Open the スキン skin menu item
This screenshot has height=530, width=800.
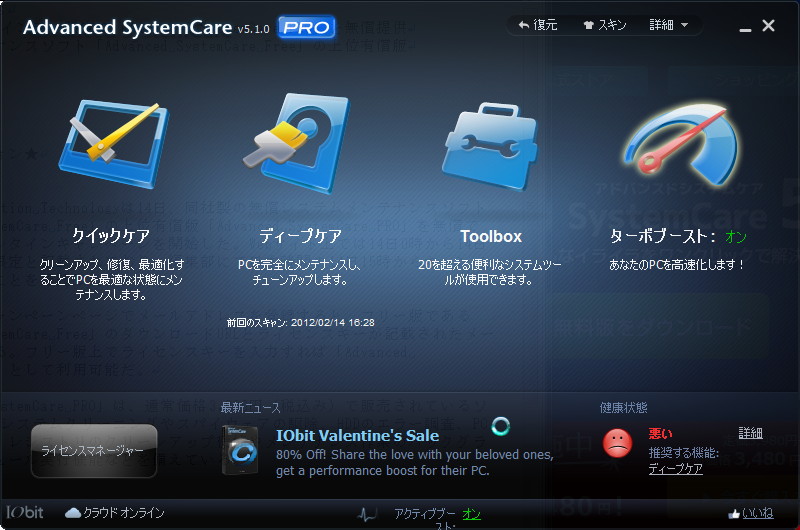(x=605, y=24)
